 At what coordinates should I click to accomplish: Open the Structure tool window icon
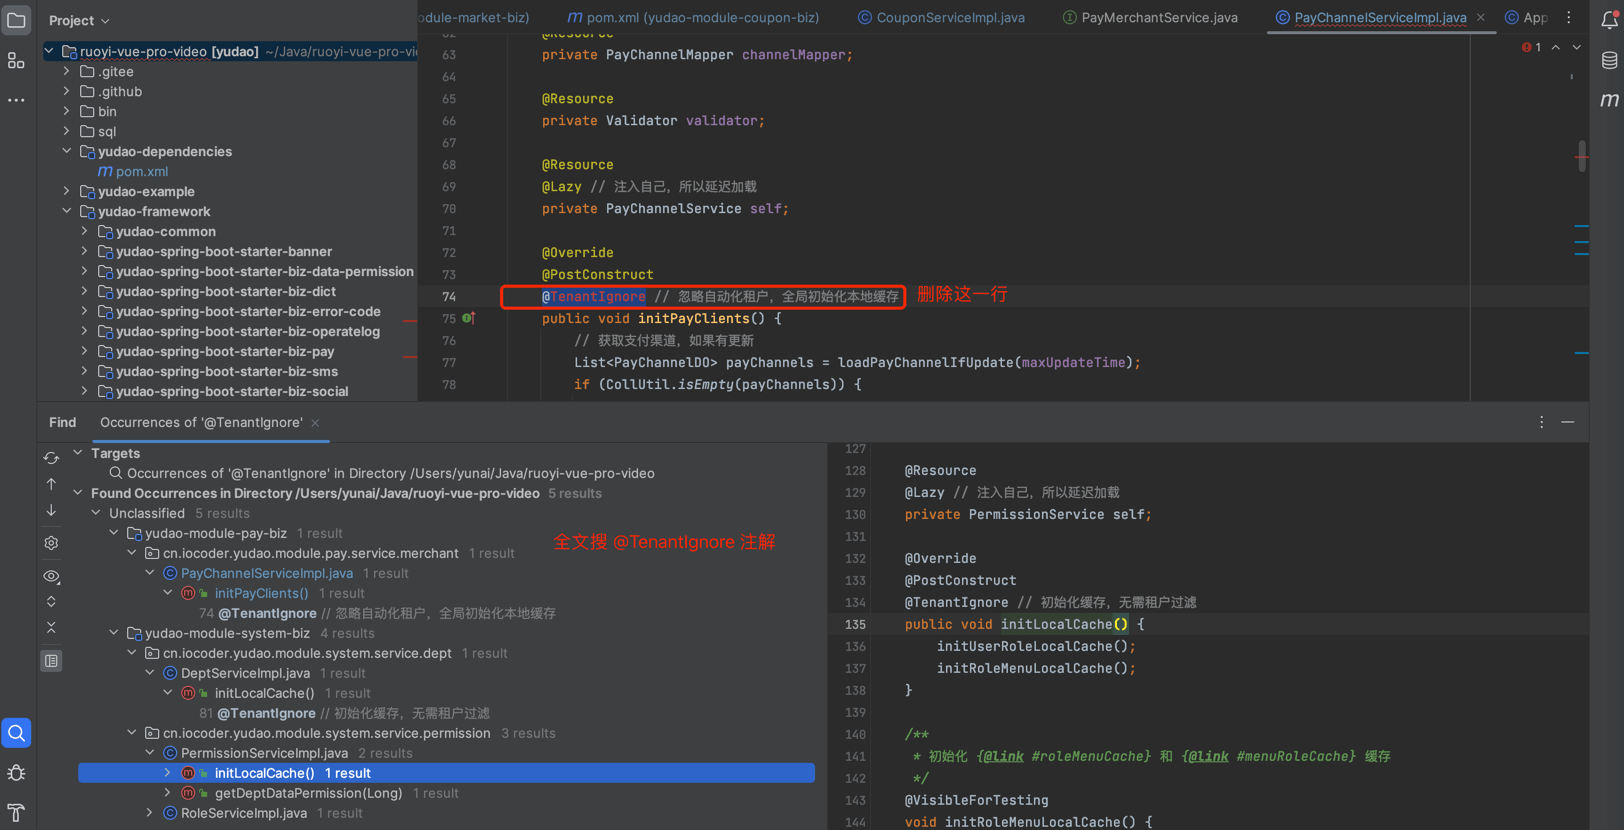(16, 61)
